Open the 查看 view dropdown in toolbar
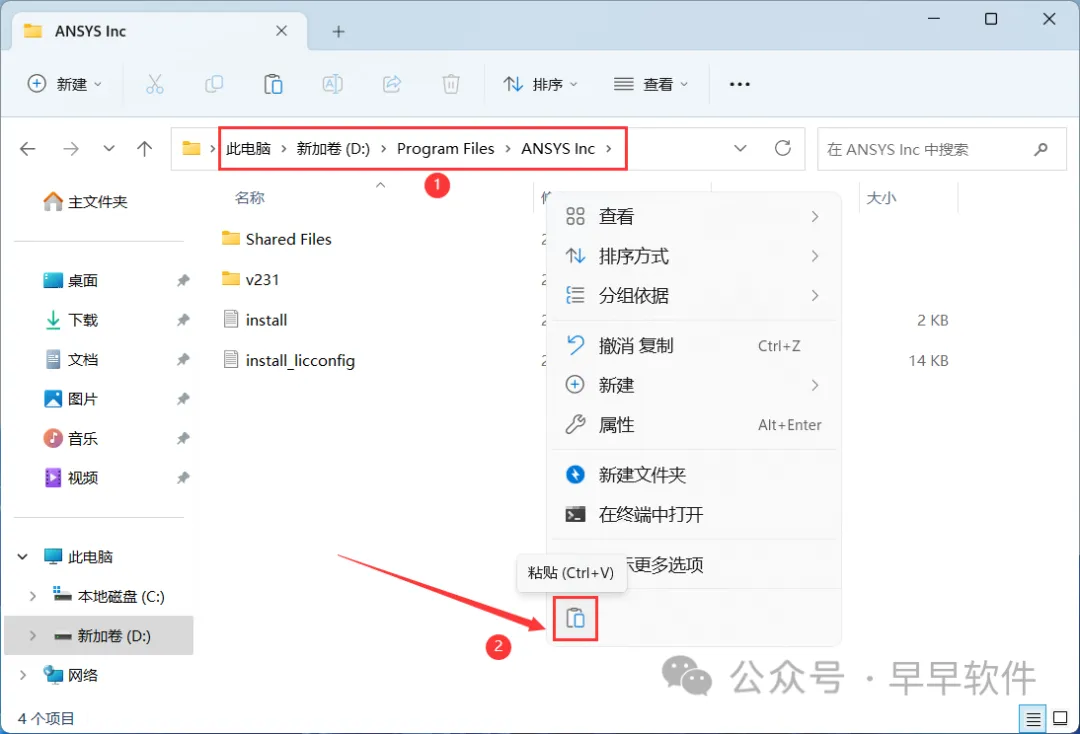1080x734 pixels. [x=651, y=84]
